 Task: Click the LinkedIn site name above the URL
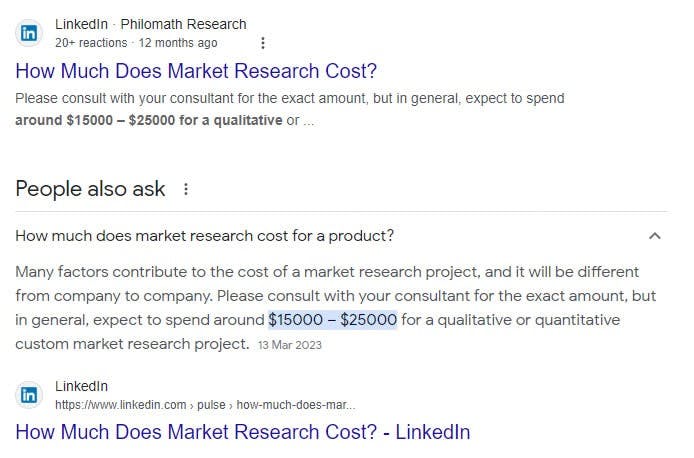click(81, 386)
